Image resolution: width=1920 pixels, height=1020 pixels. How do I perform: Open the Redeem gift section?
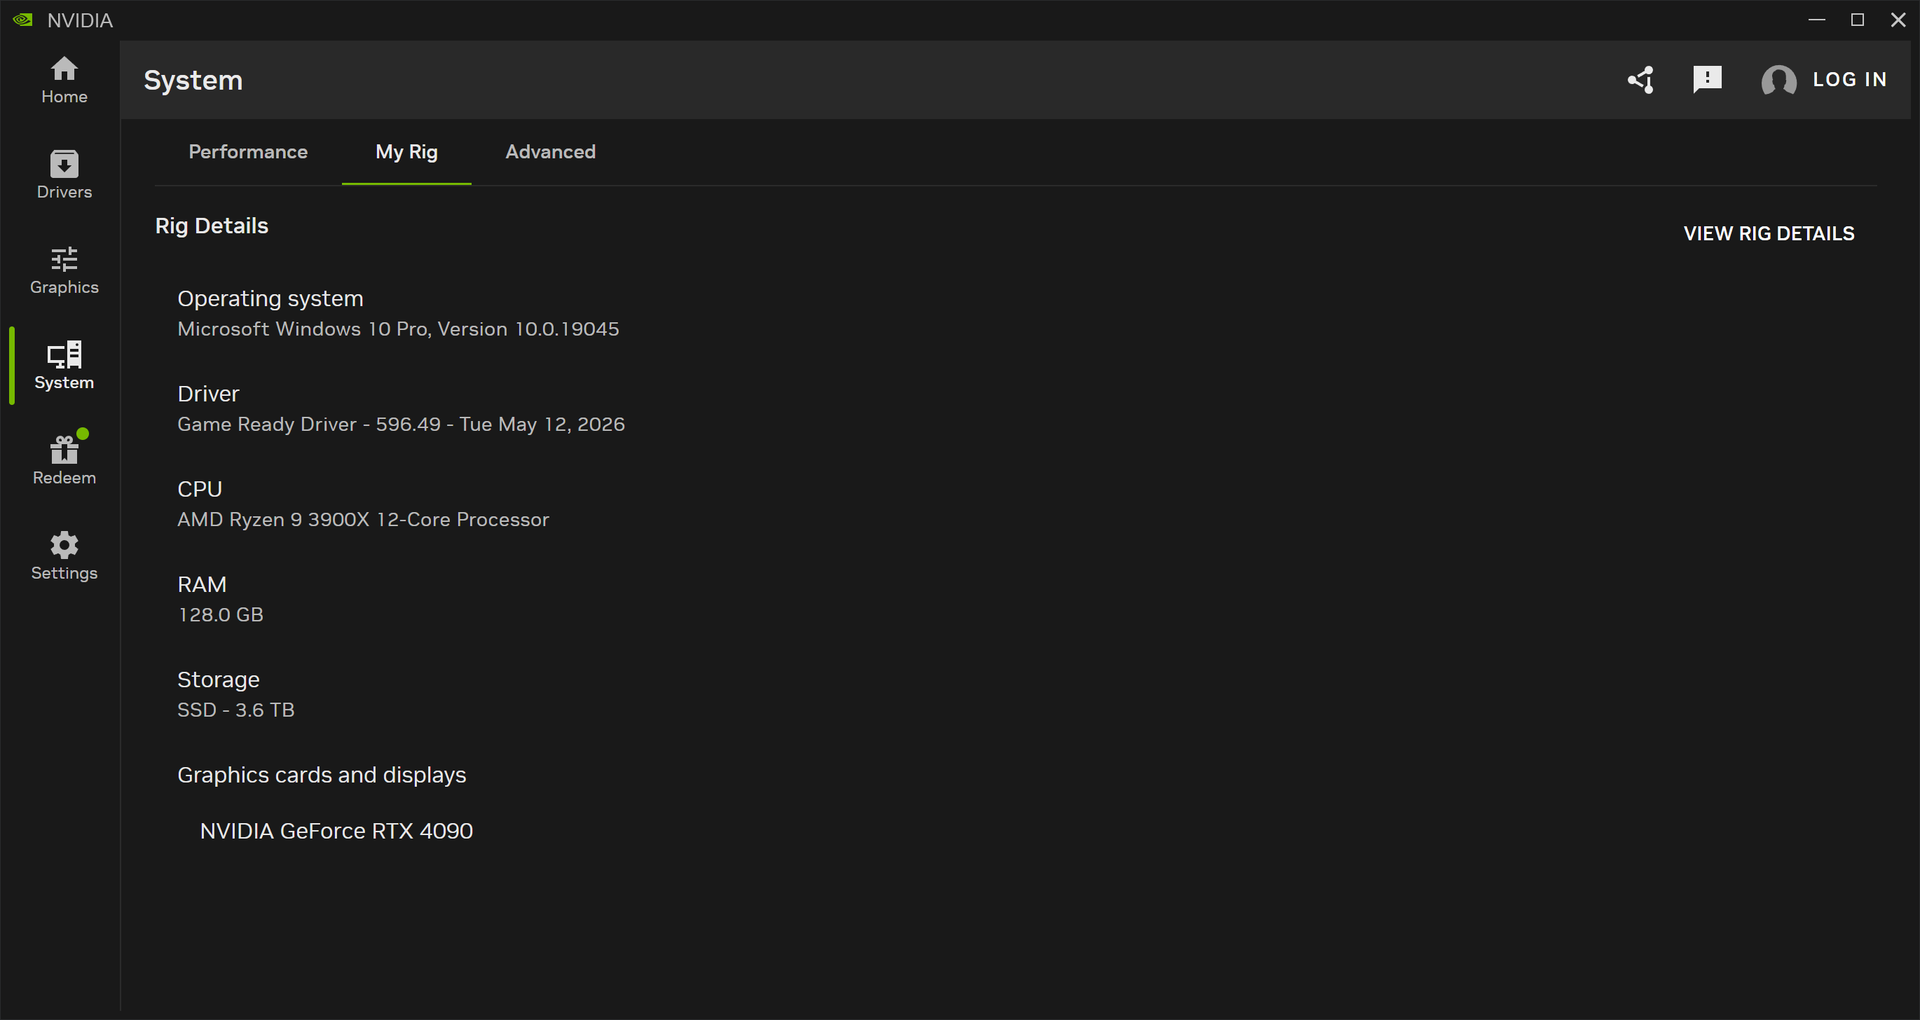pos(64,461)
